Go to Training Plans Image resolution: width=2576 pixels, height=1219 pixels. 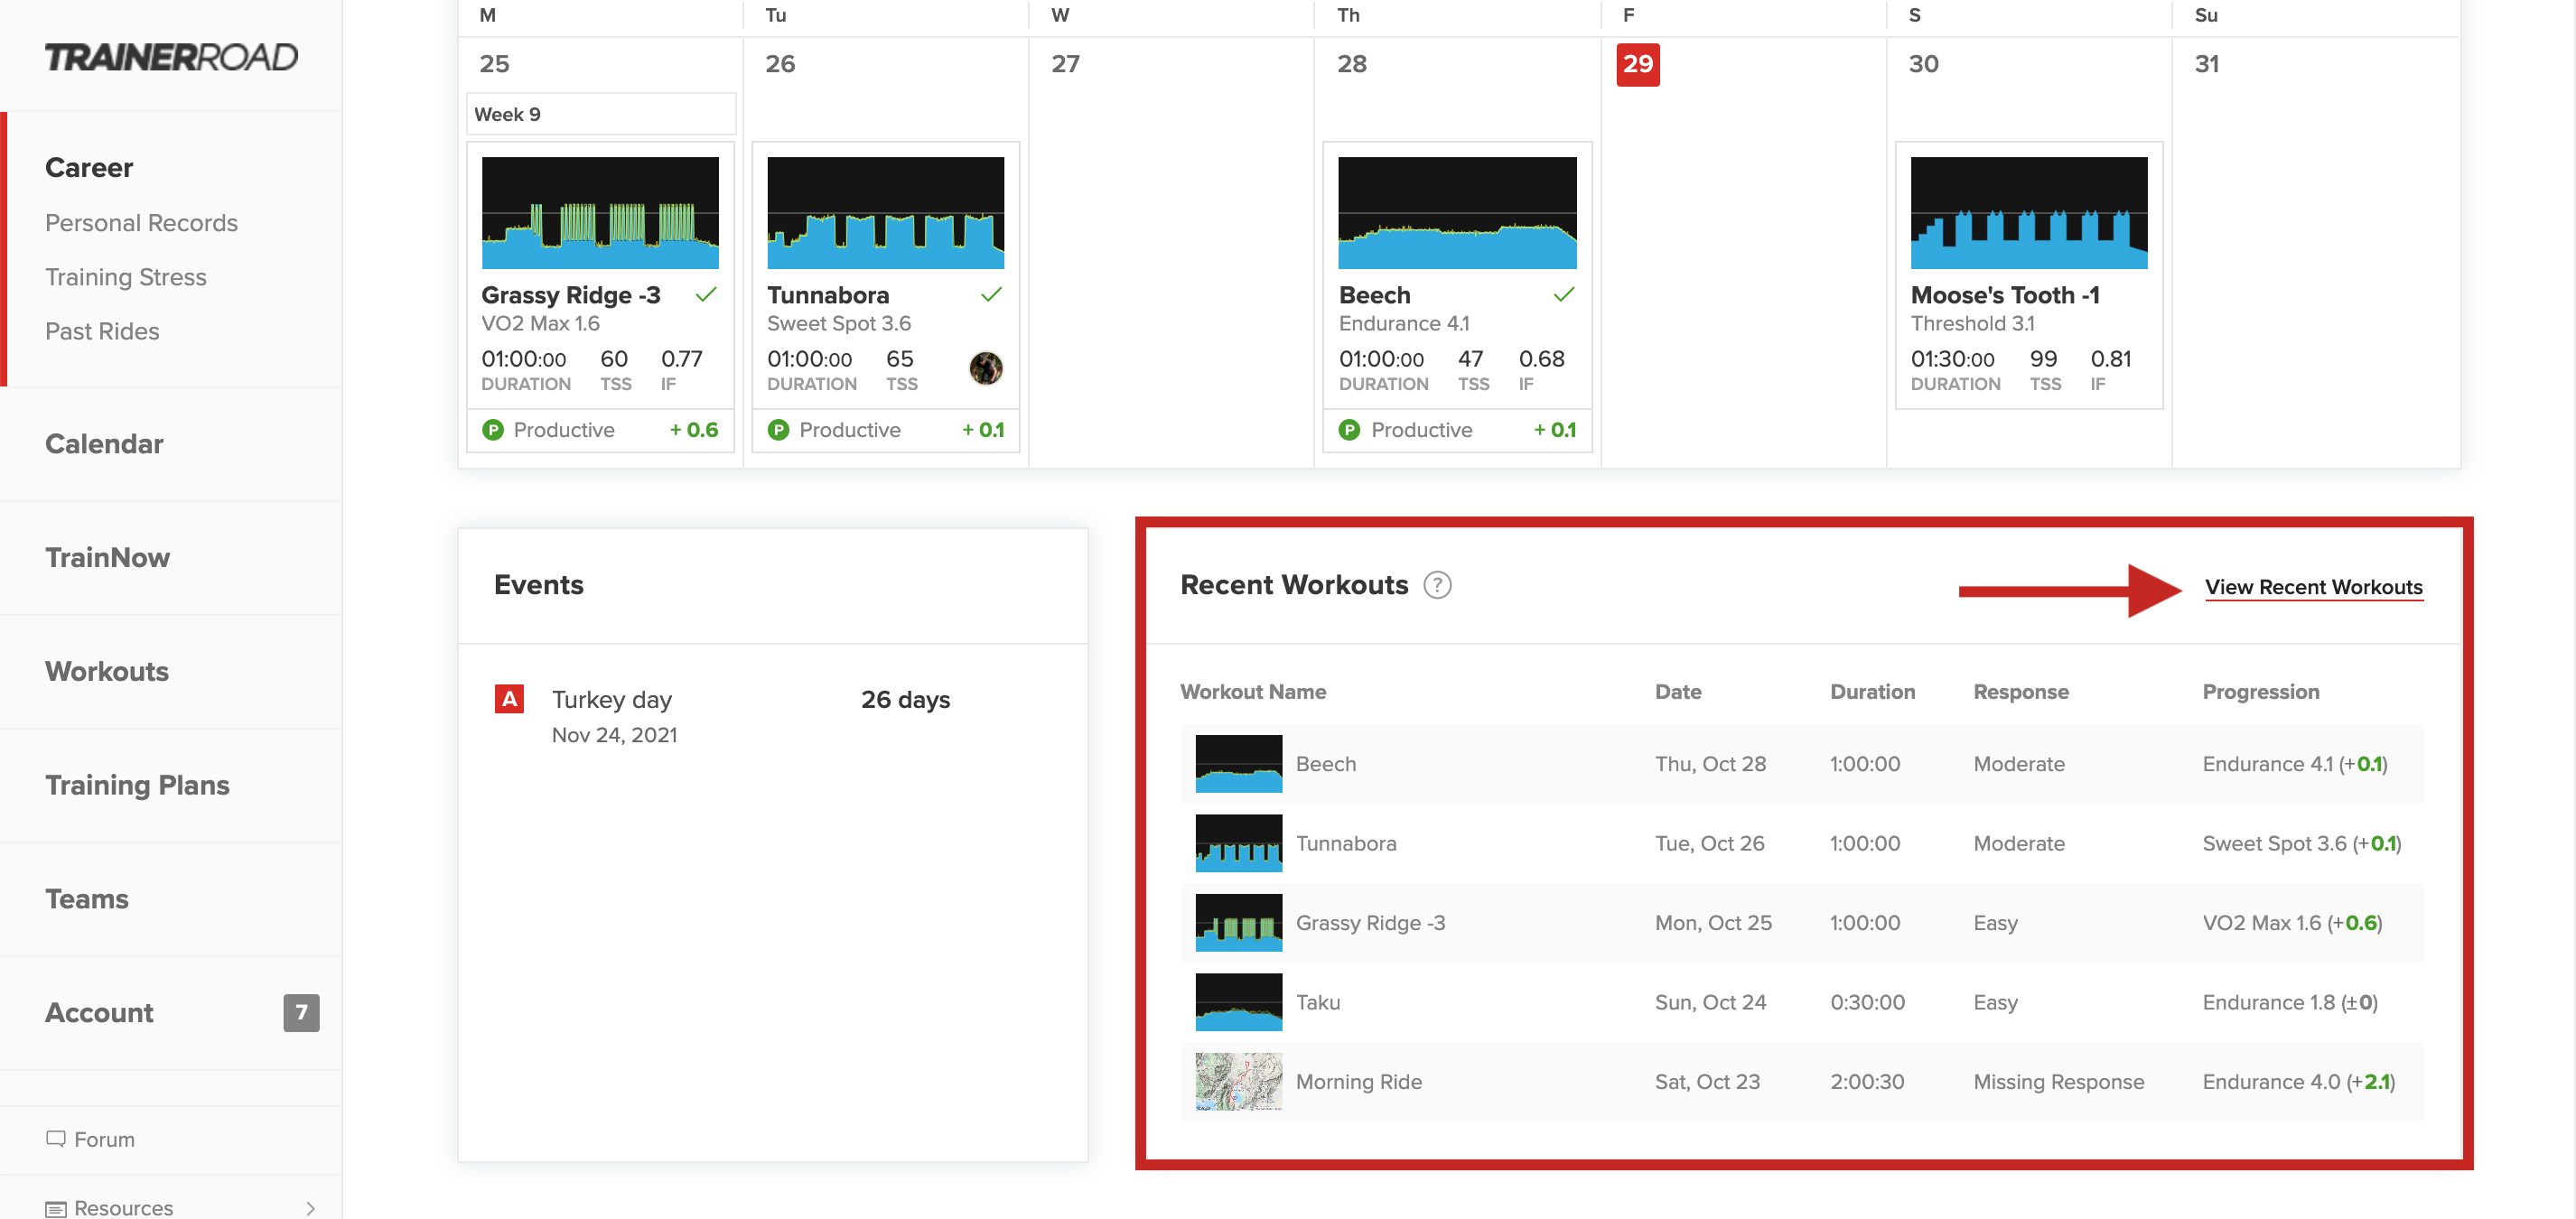tap(137, 785)
